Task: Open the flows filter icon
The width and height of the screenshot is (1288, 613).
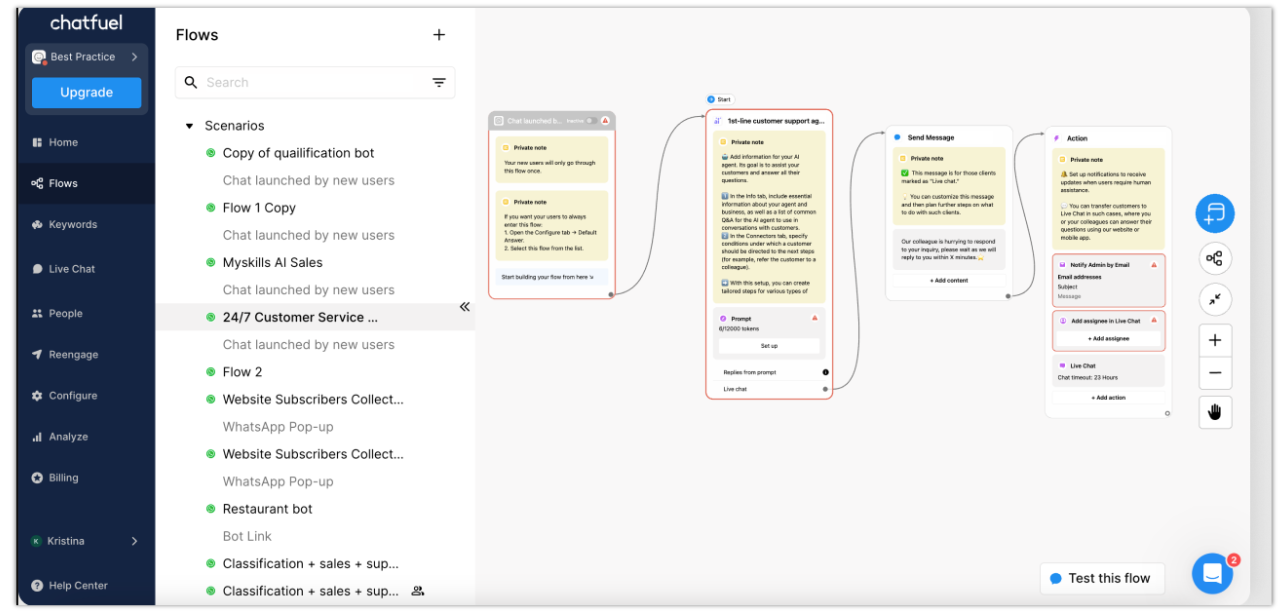Action: tap(439, 83)
